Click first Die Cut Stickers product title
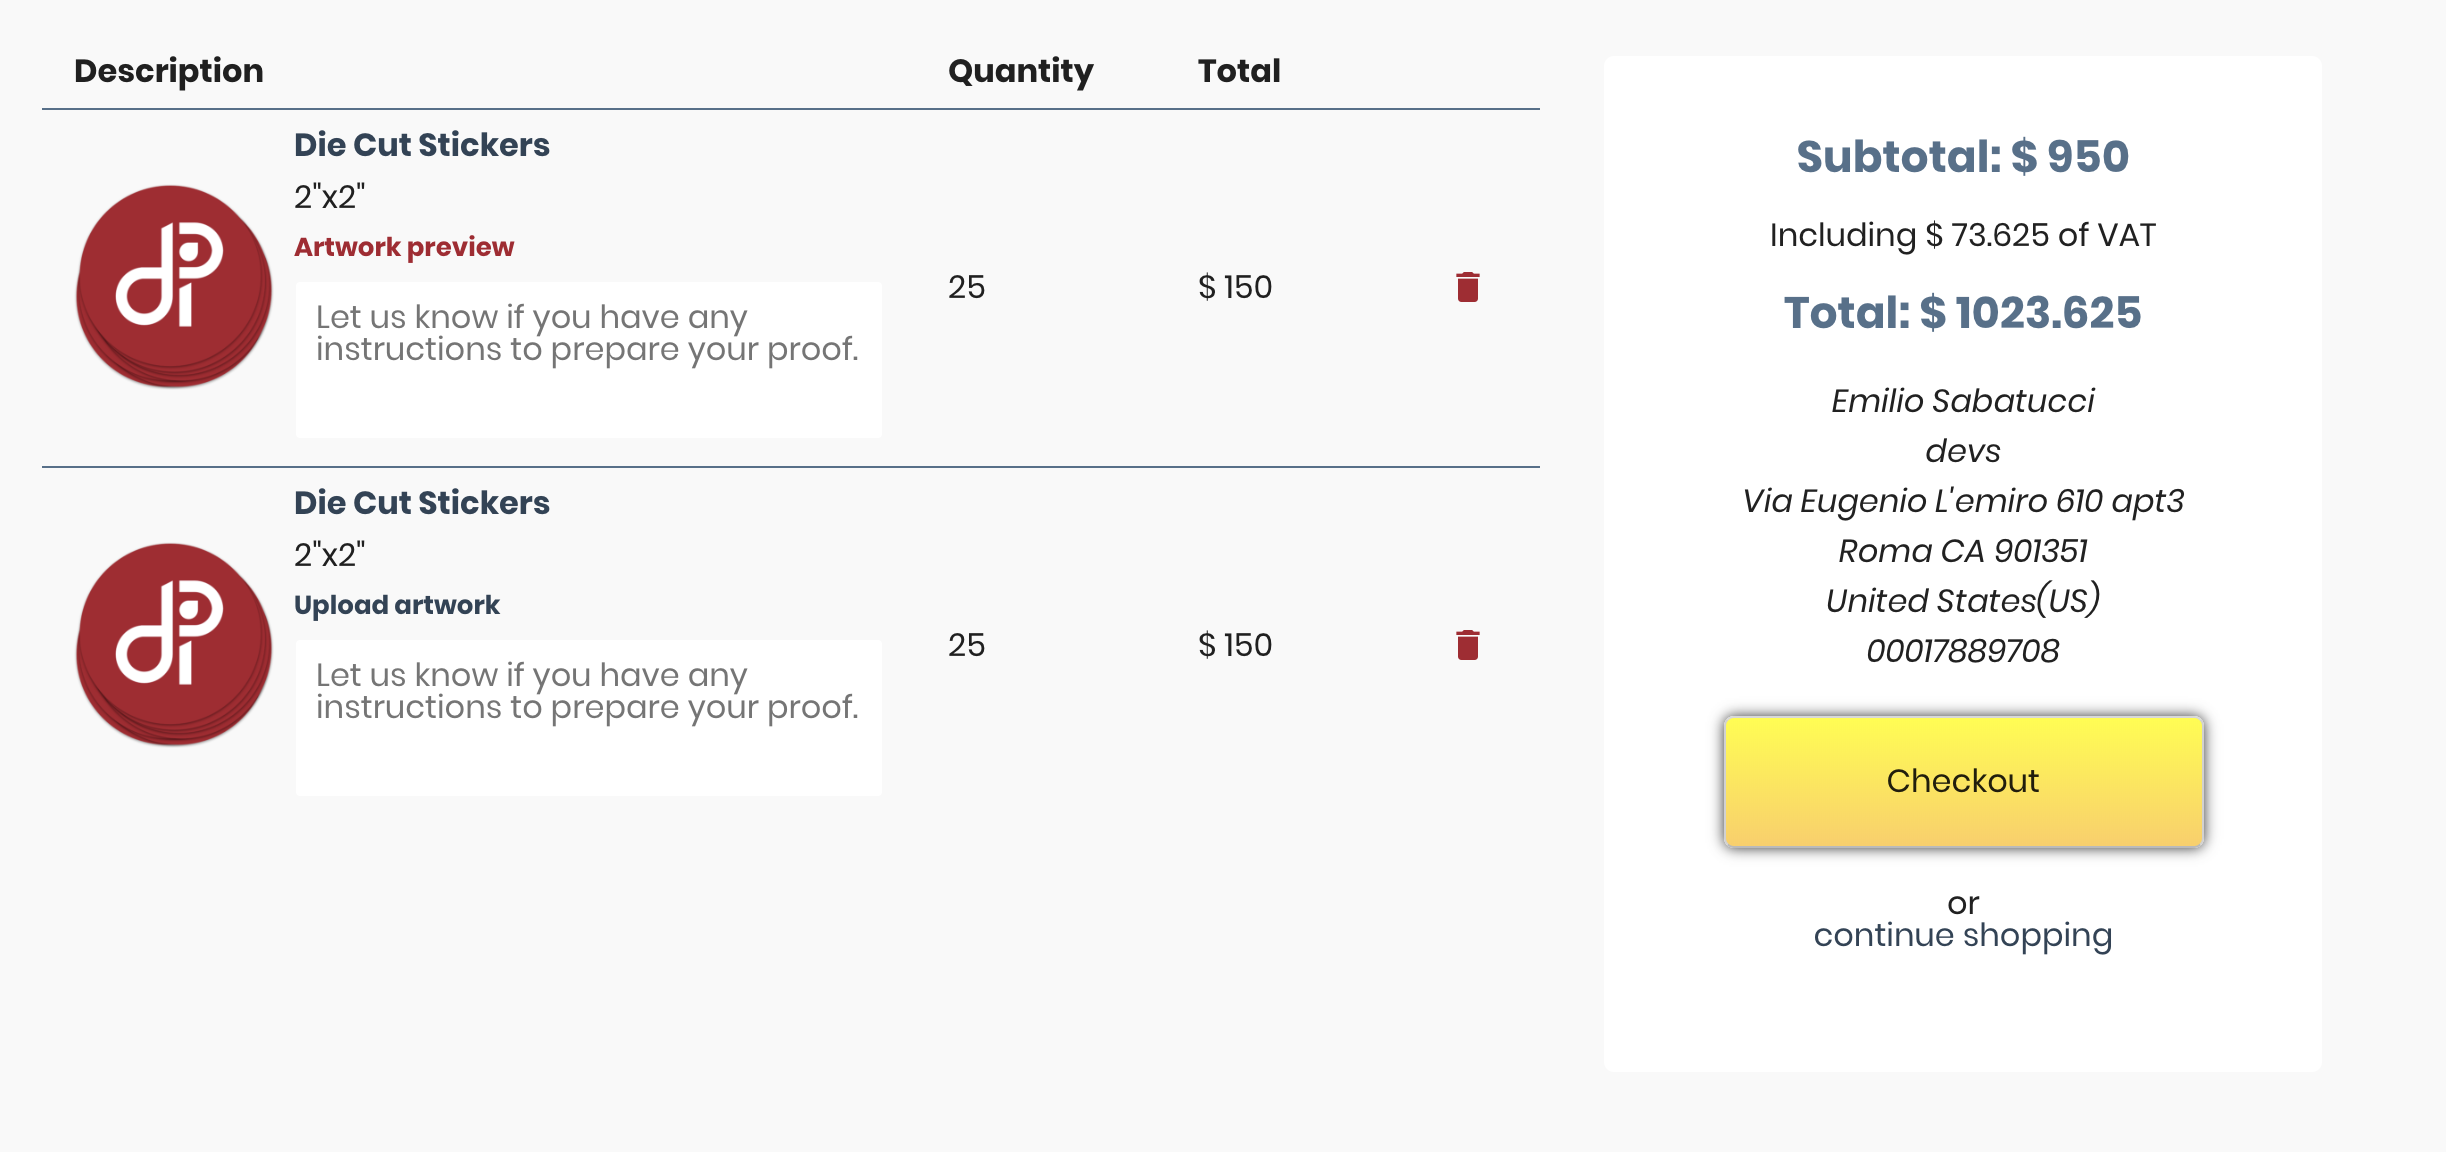 422,145
